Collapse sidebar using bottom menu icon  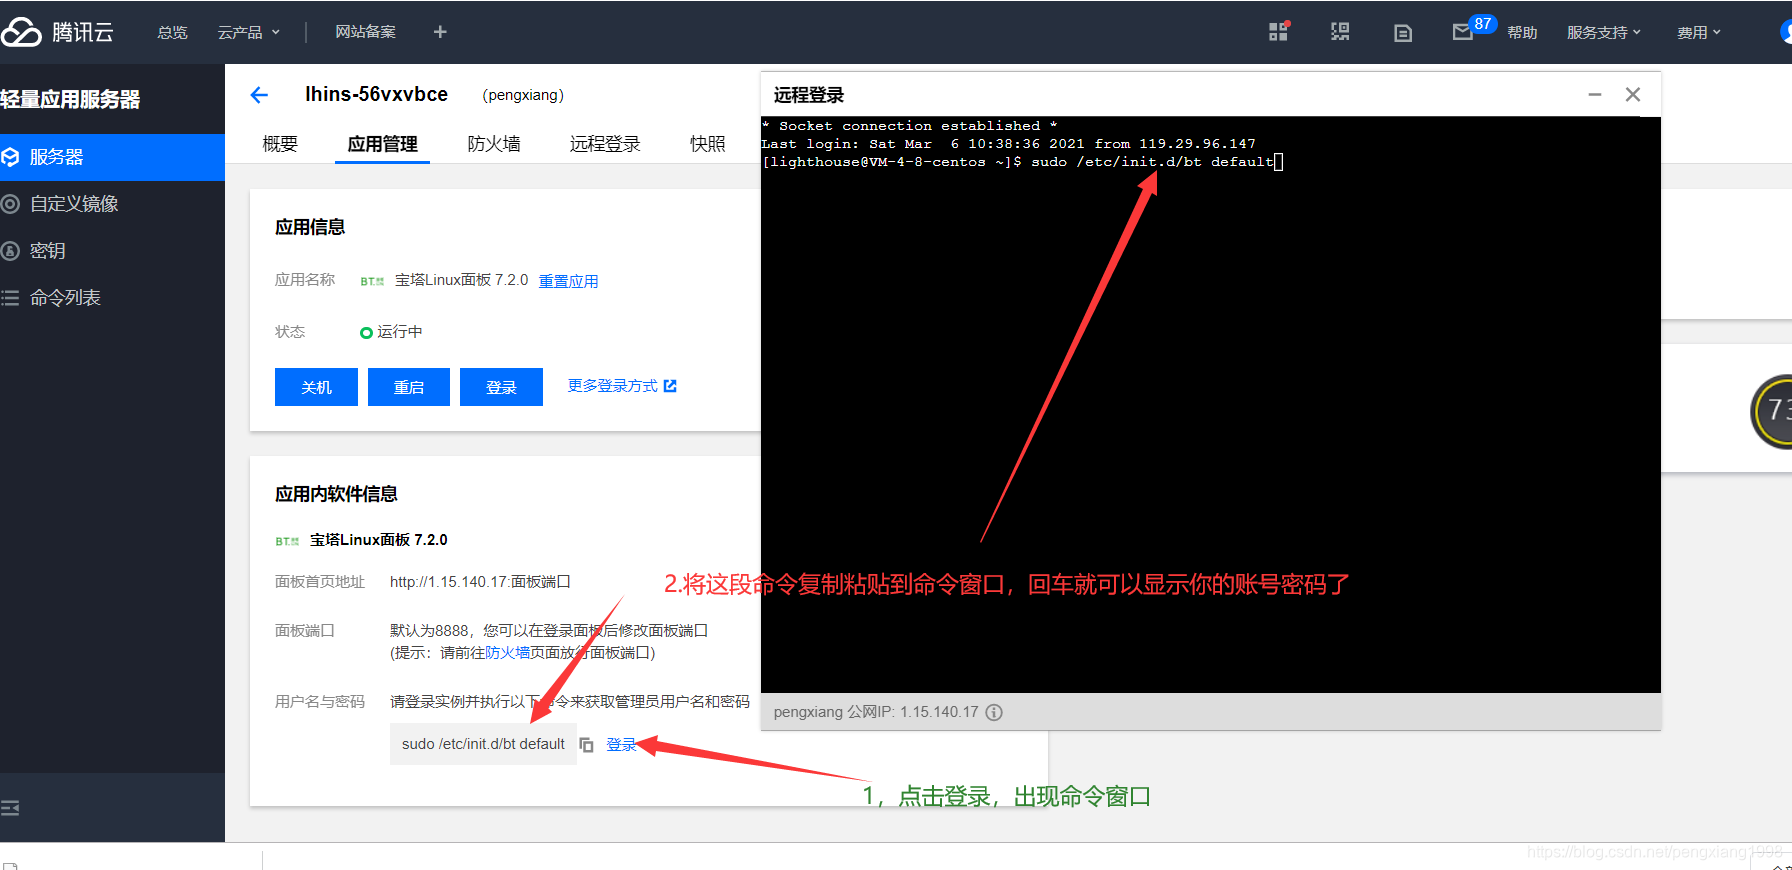click(10, 808)
